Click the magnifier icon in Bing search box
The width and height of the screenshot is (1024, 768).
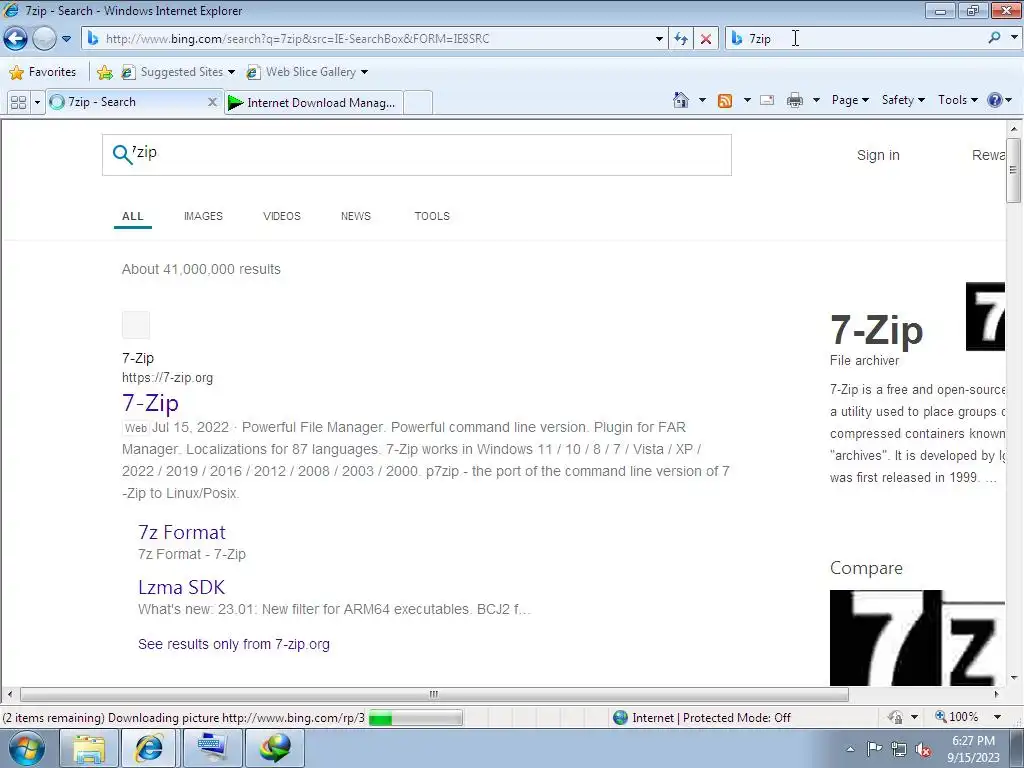122,154
